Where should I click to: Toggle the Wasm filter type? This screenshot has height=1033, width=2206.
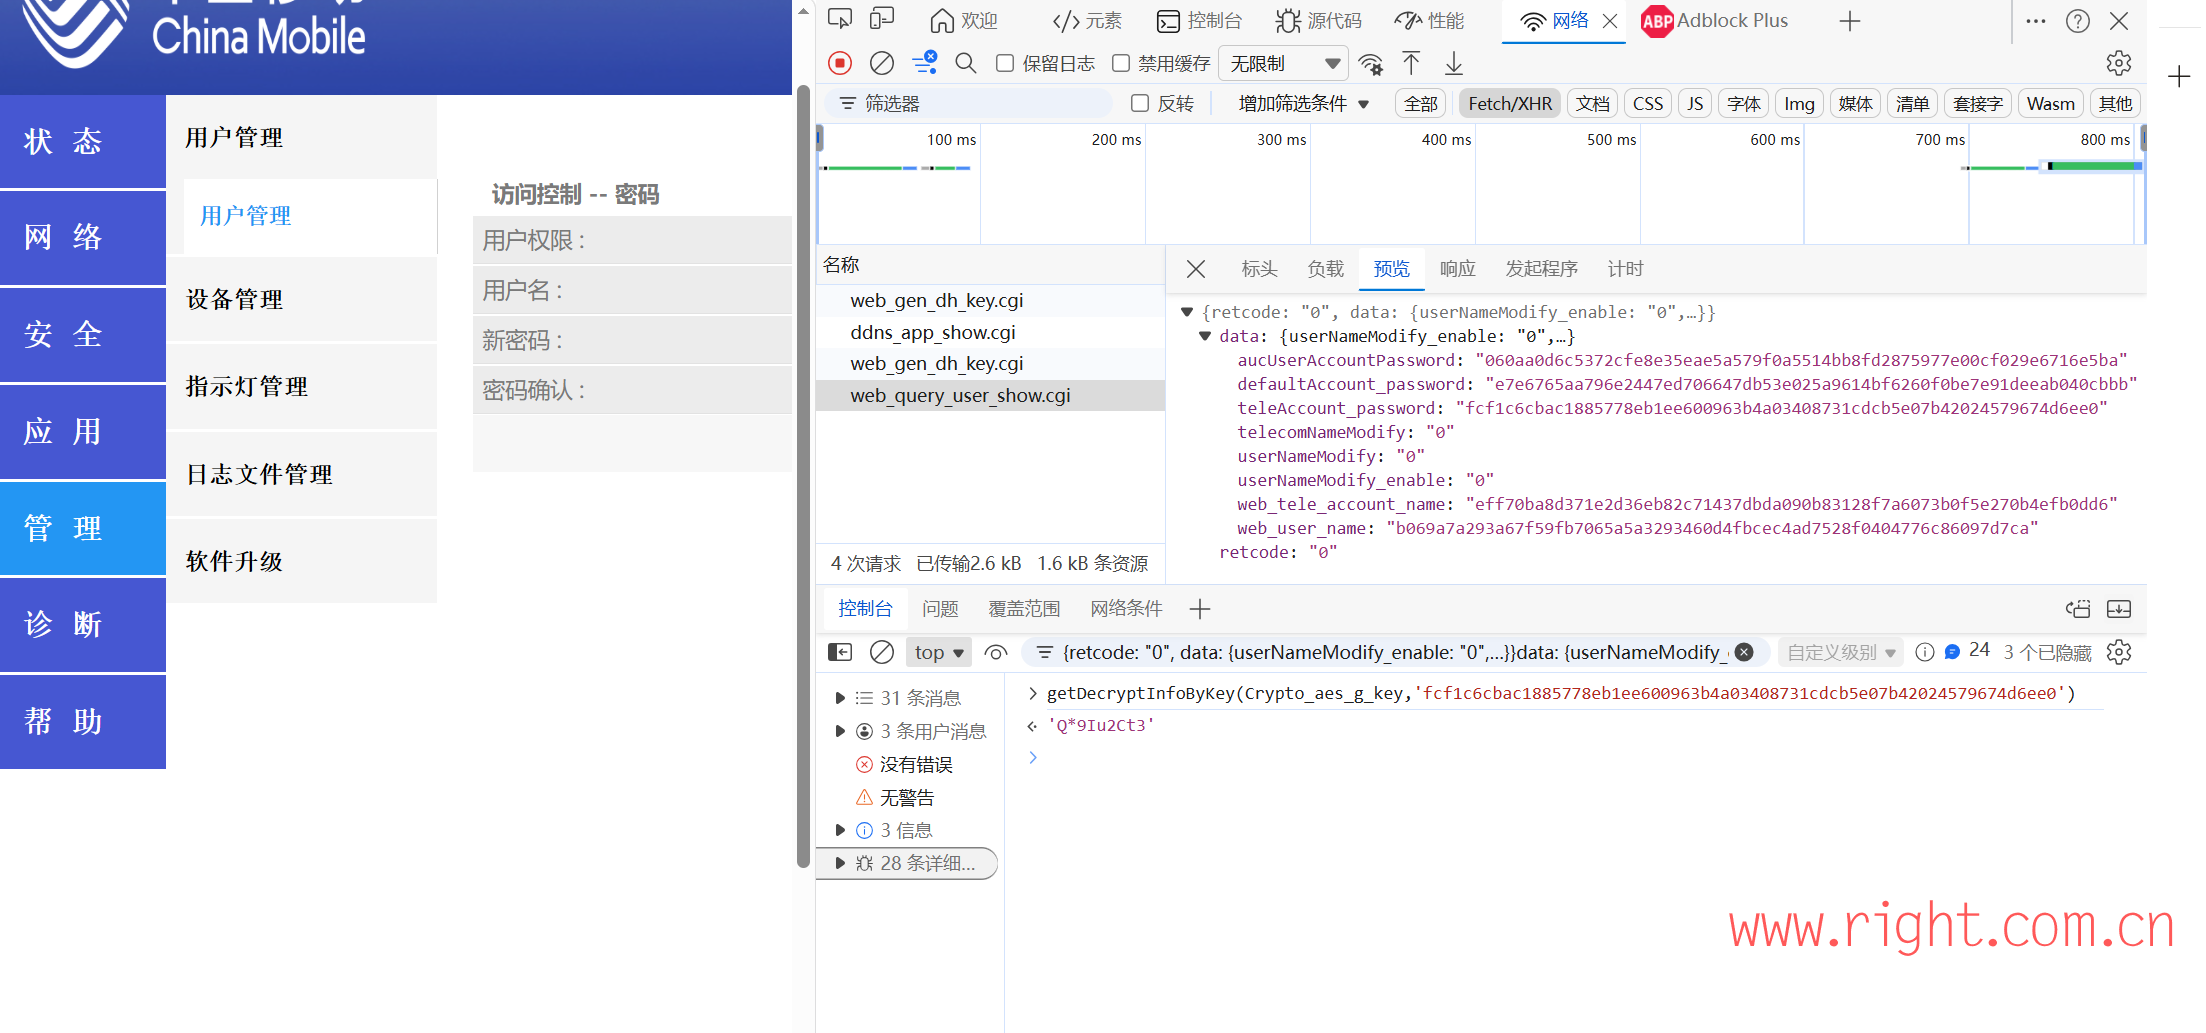(2050, 104)
